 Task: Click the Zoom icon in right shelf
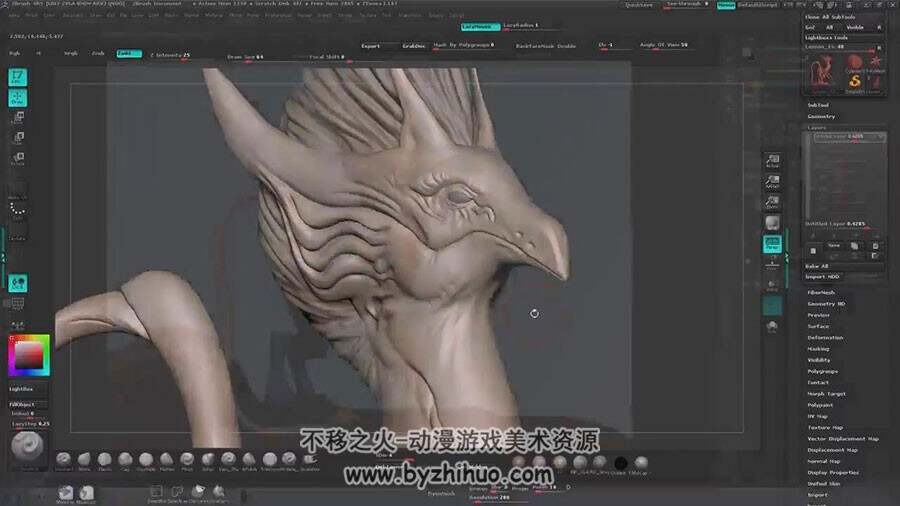click(x=773, y=203)
